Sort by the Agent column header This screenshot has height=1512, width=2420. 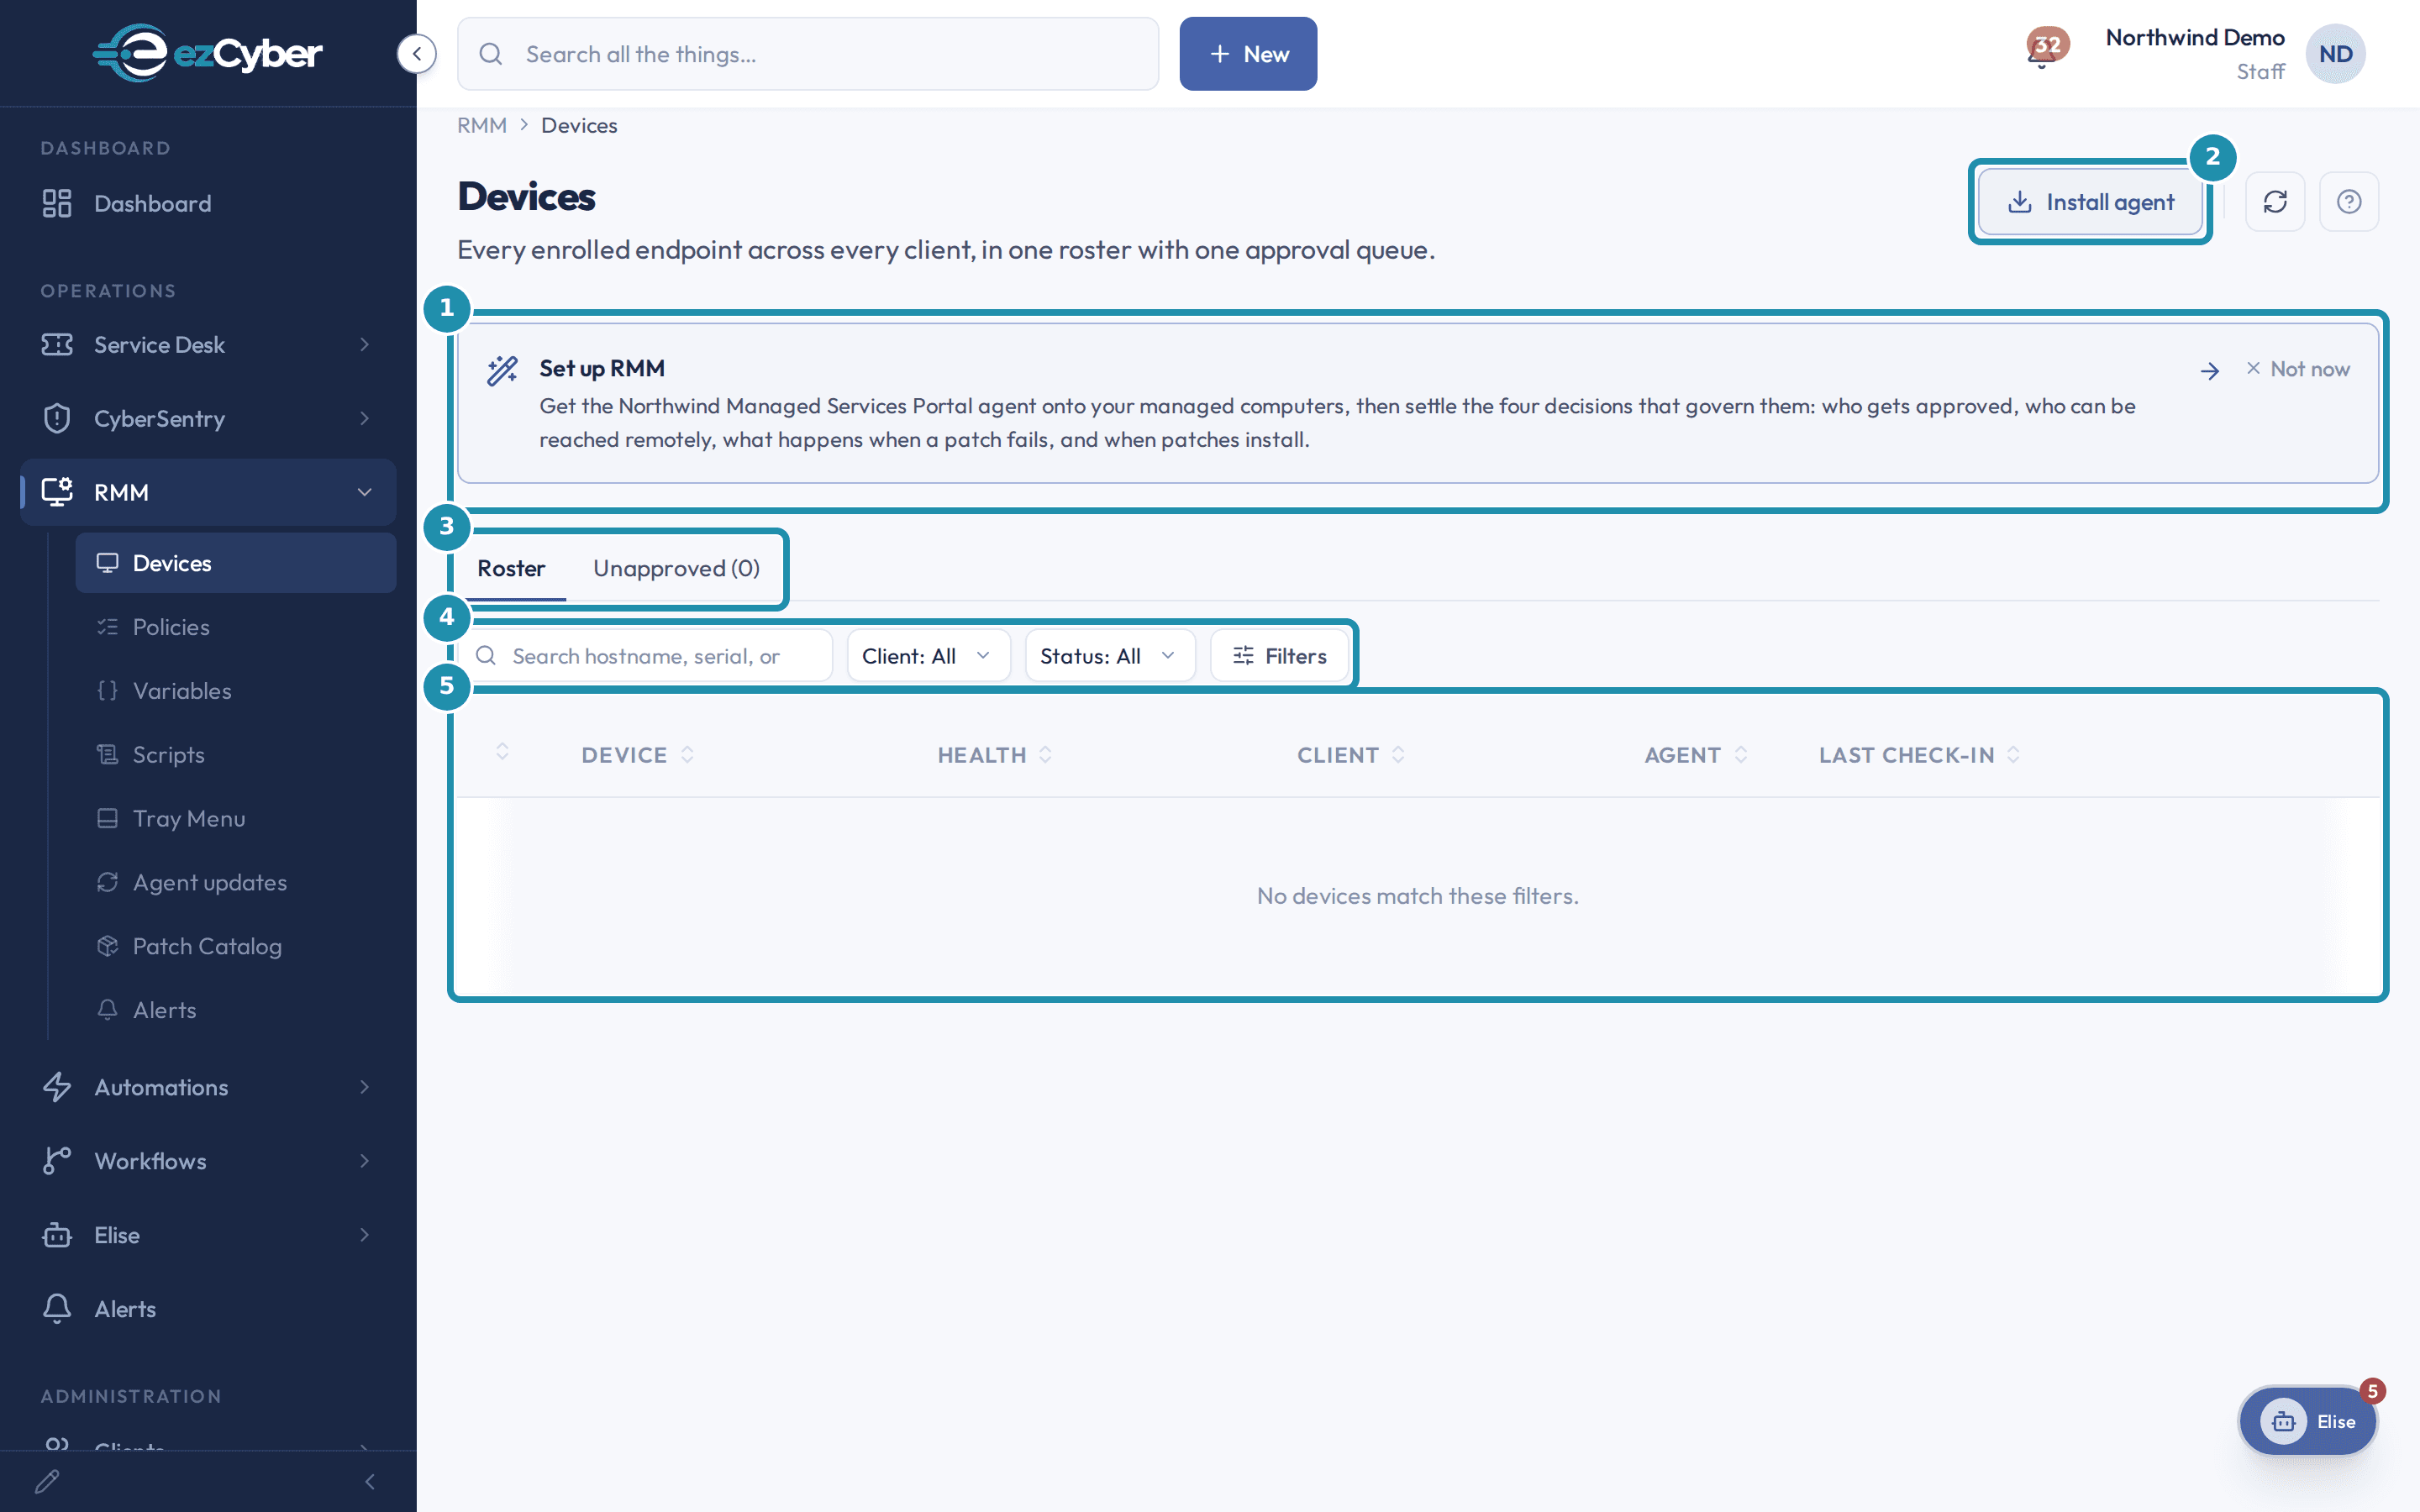1697,755
